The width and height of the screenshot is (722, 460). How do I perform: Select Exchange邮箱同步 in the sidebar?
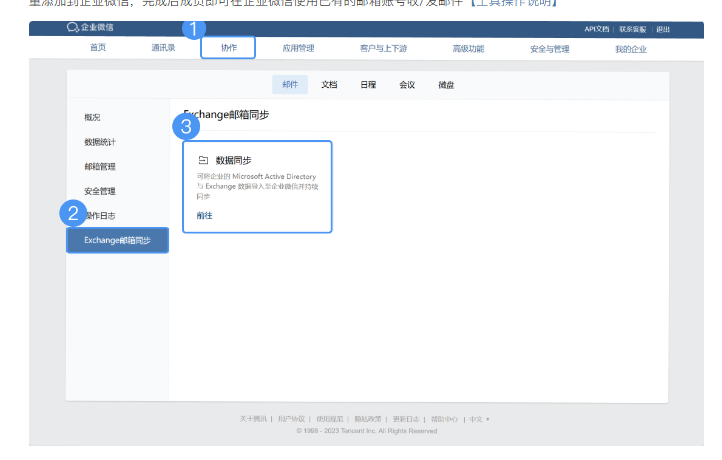pos(117,240)
